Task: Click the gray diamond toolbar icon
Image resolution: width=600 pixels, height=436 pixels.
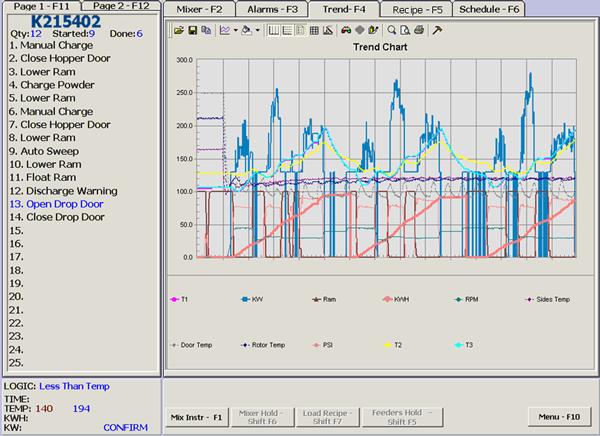Action: 360,30
